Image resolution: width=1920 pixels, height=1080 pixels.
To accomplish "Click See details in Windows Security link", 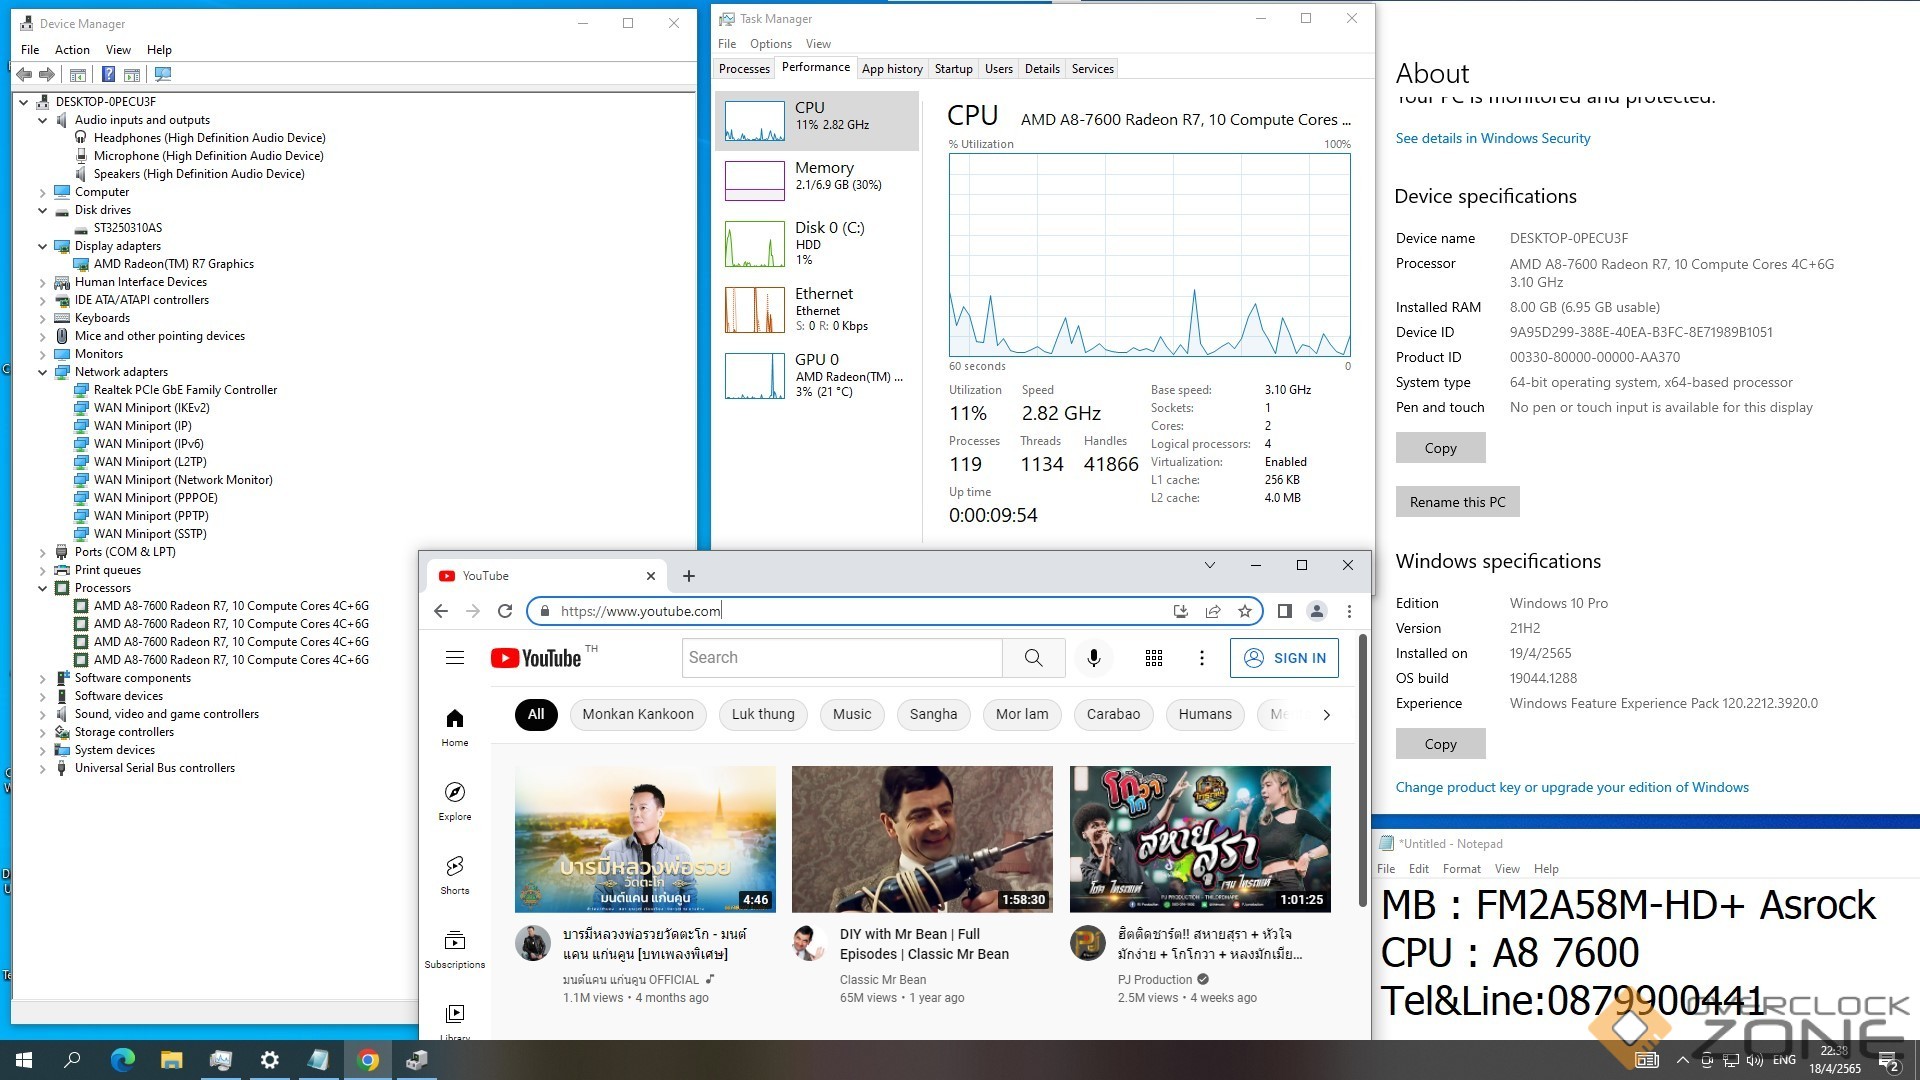I will click(1493, 138).
